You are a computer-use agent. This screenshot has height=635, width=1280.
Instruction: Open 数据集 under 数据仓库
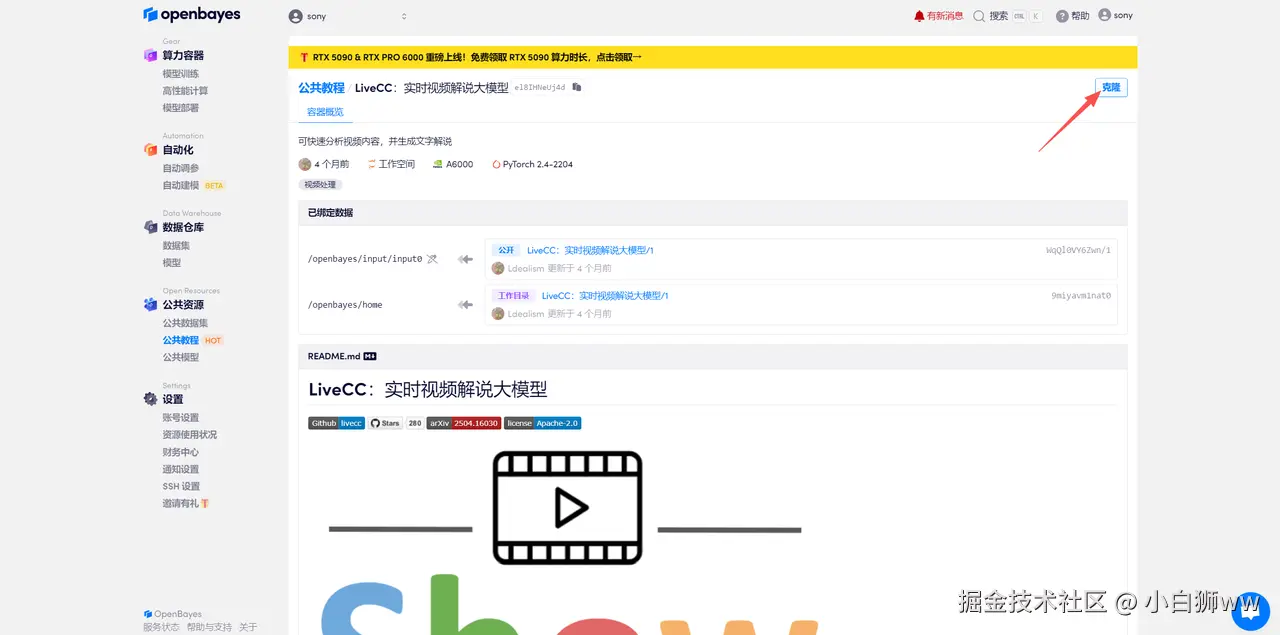[176, 245]
